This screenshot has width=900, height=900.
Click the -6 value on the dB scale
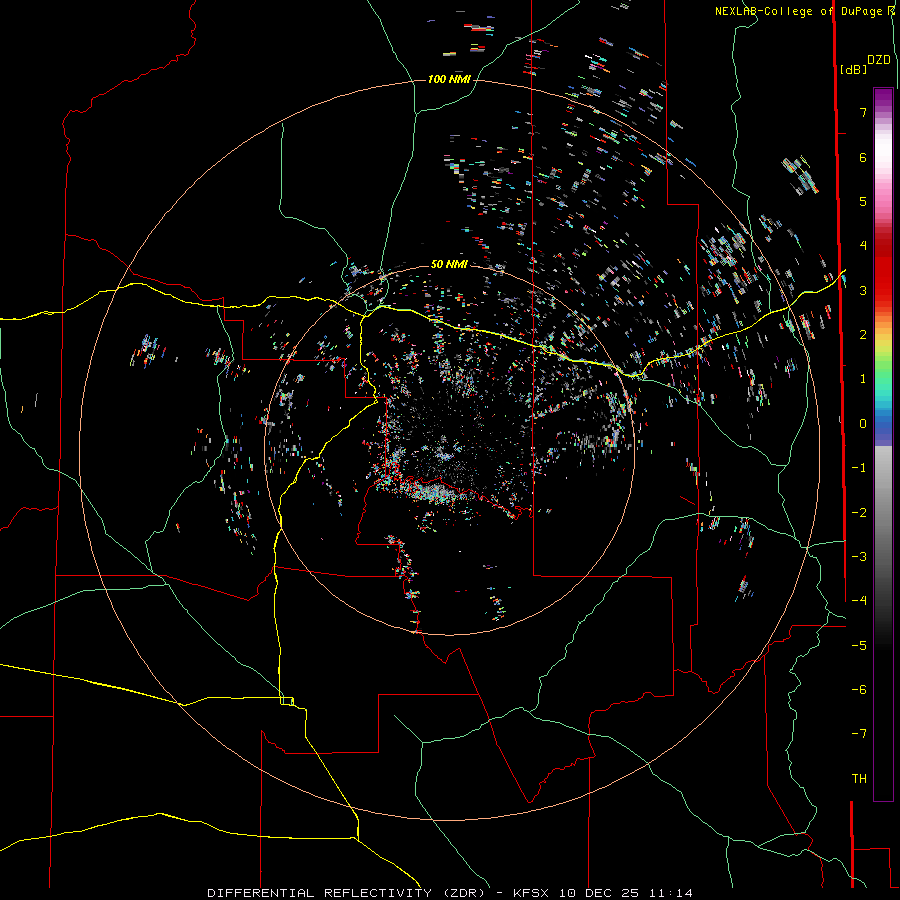pos(859,690)
